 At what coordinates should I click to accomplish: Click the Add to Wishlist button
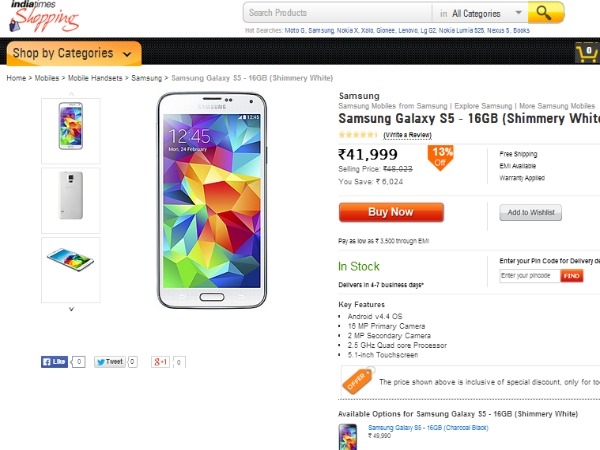pyautogui.click(x=530, y=212)
